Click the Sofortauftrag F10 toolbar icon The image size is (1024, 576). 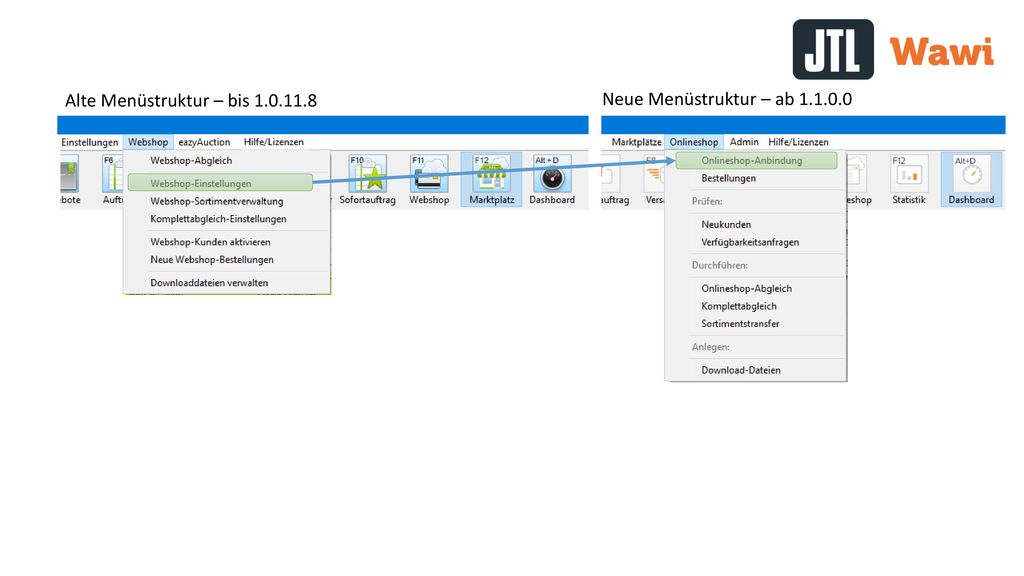tap(368, 180)
